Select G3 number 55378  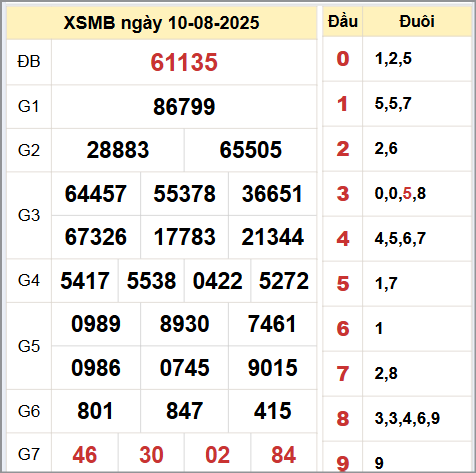point(184,194)
